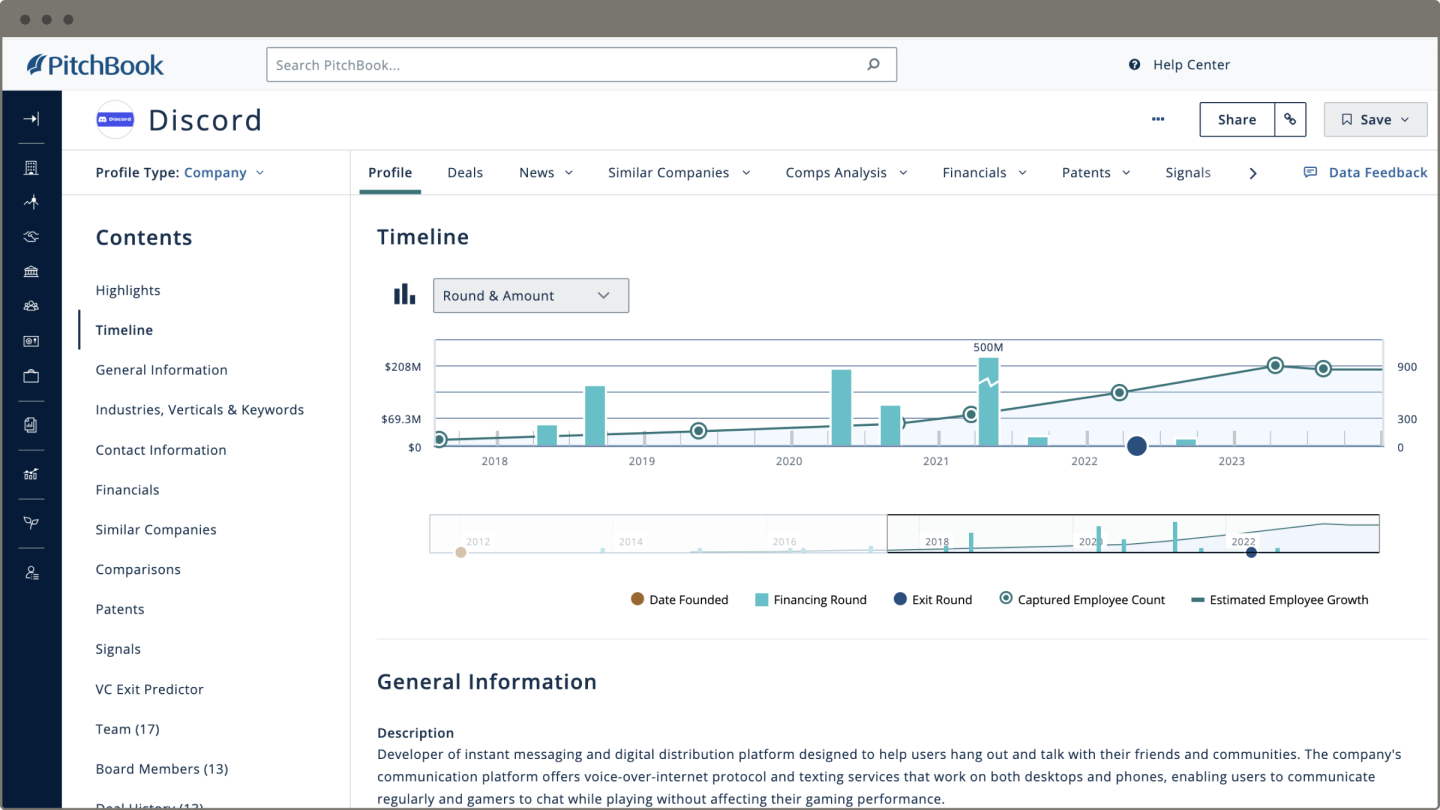
Task: Open the Companies building icon in sidebar
Action: pos(31,168)
